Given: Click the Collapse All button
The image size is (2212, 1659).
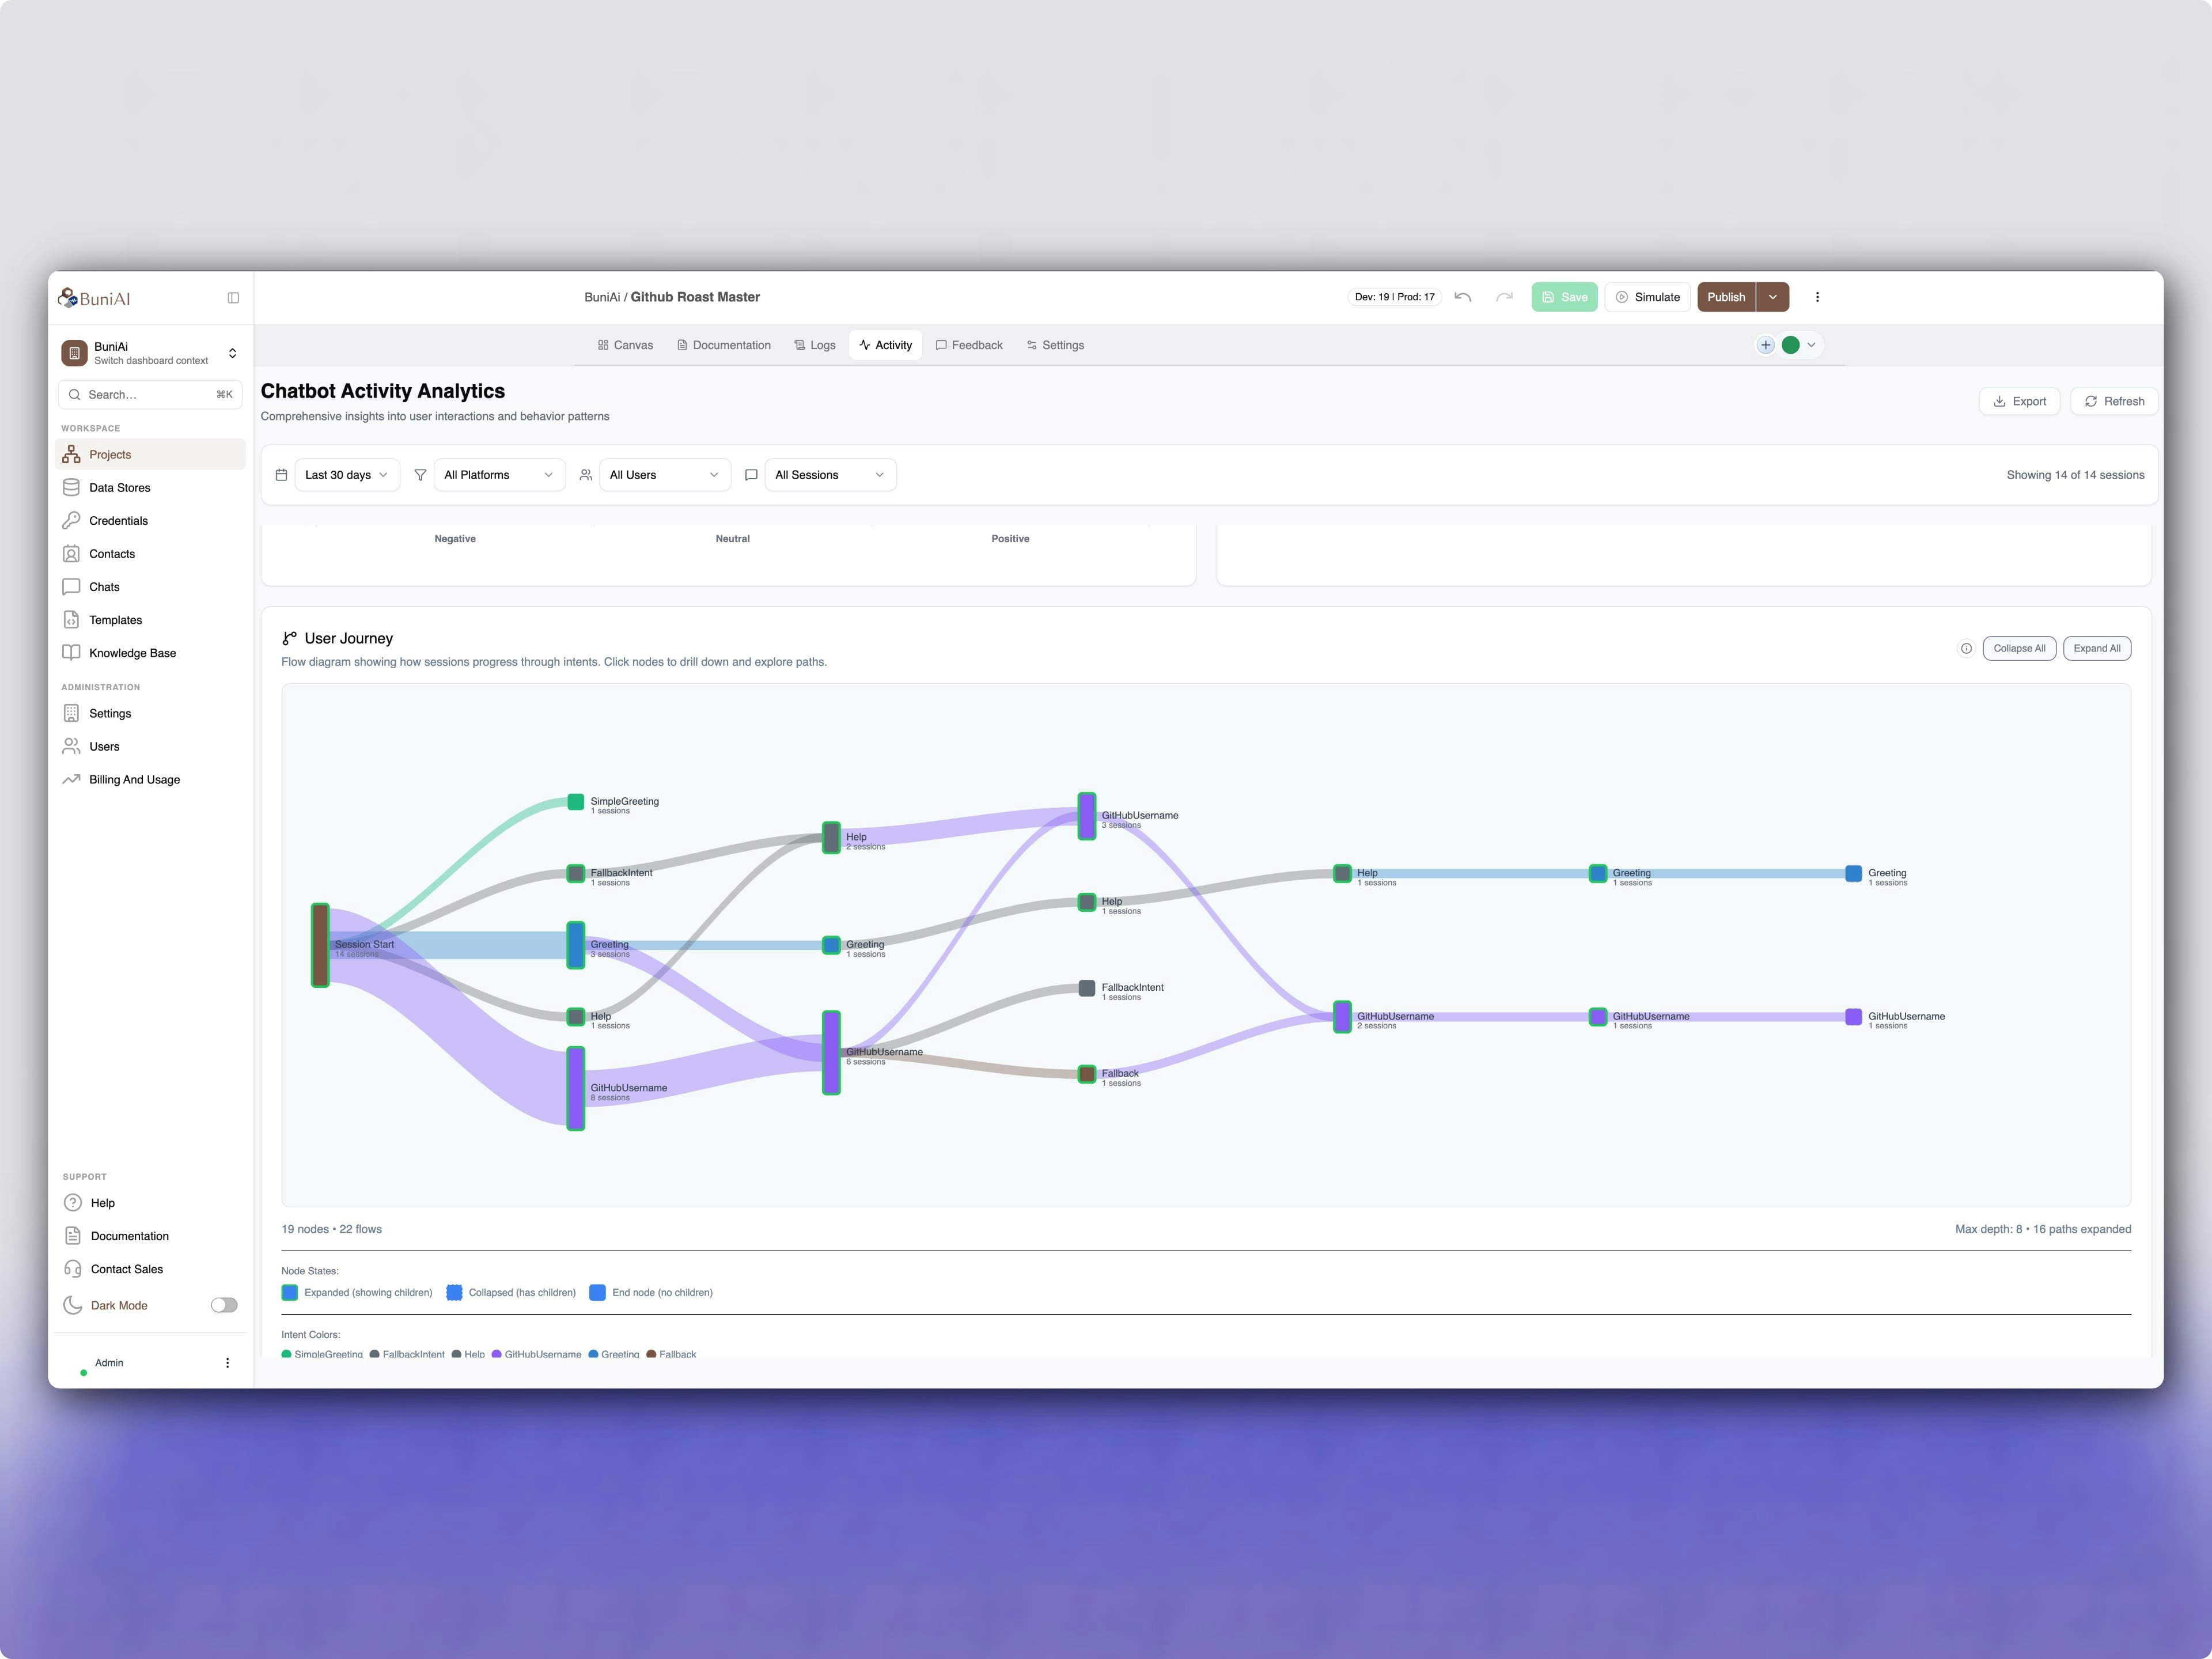Looking at the screenshot, I should [2018, 648].
